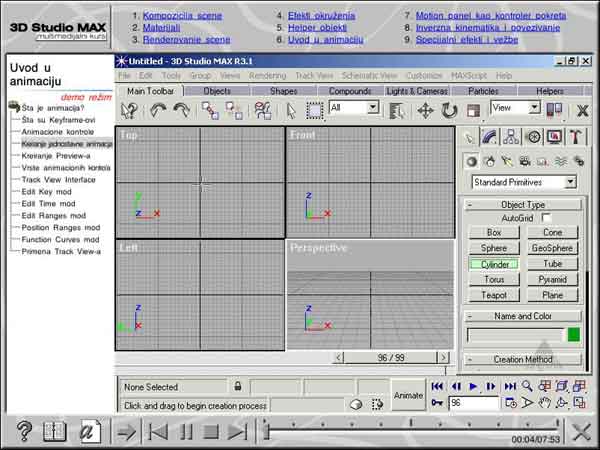Click the Pan hand viewport control
This screenshot has height=450, width=600.
pos(545,403)
